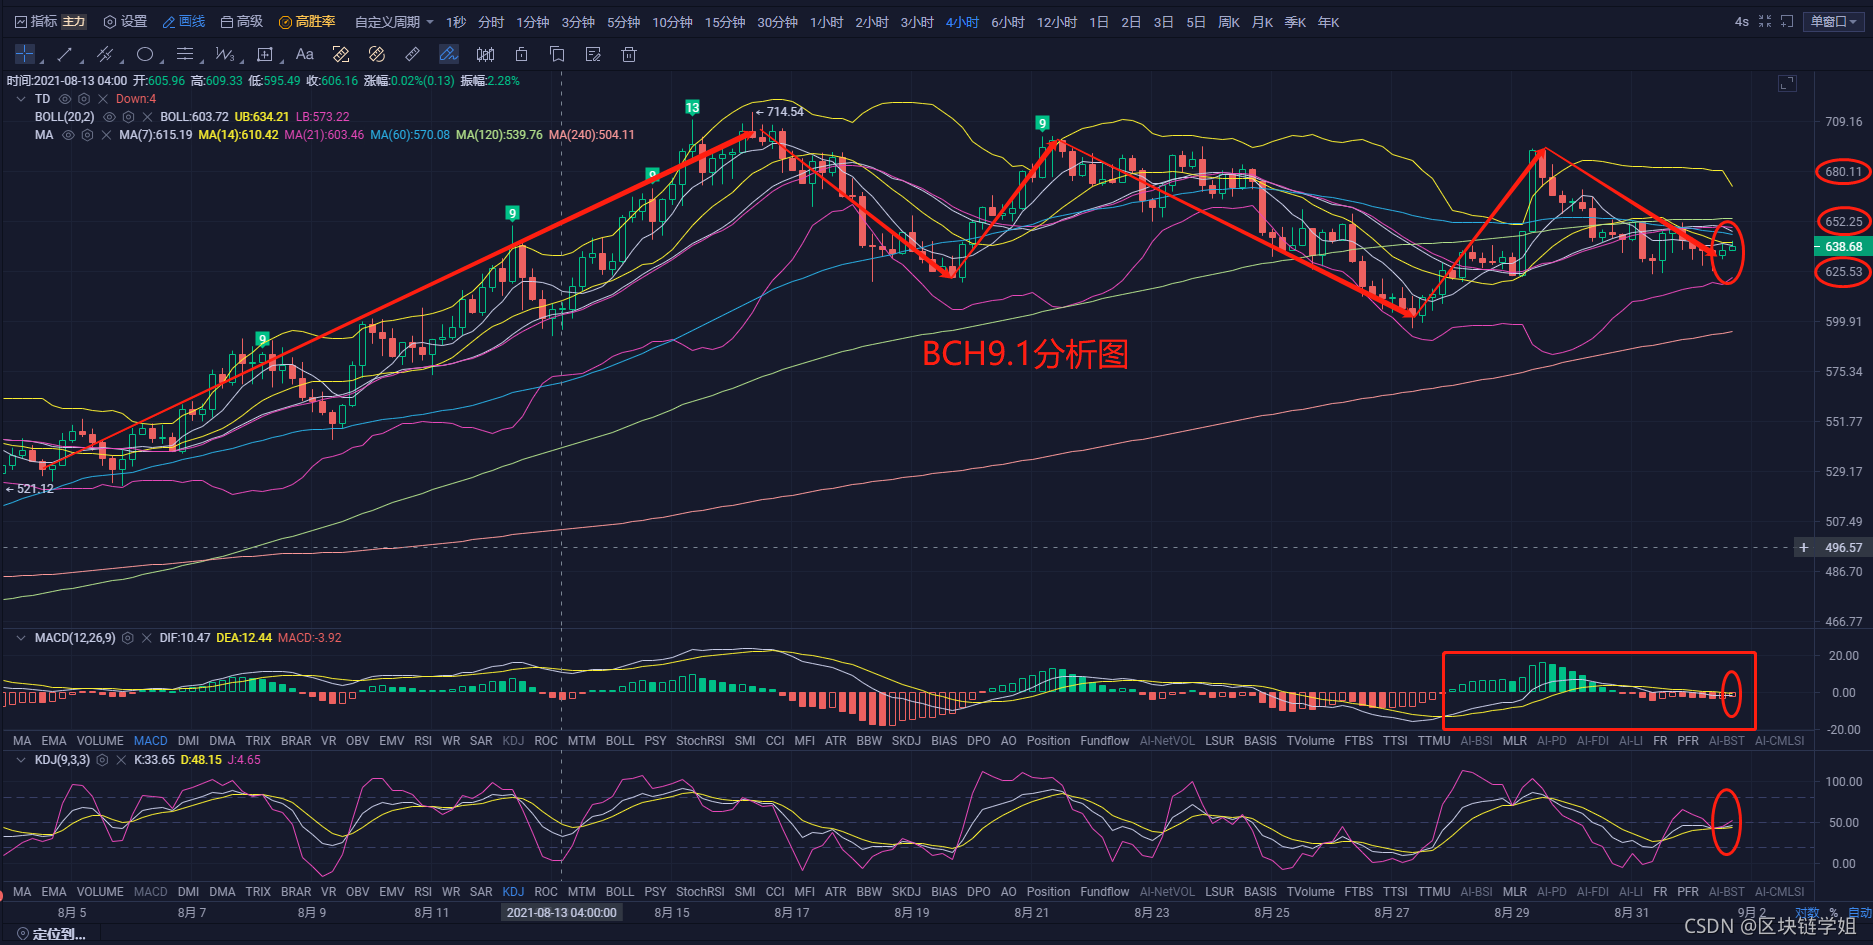Open Elliott wave tool submenu arrow
1873x945 pixels.
pyautogui.click(x=241, y=62)
